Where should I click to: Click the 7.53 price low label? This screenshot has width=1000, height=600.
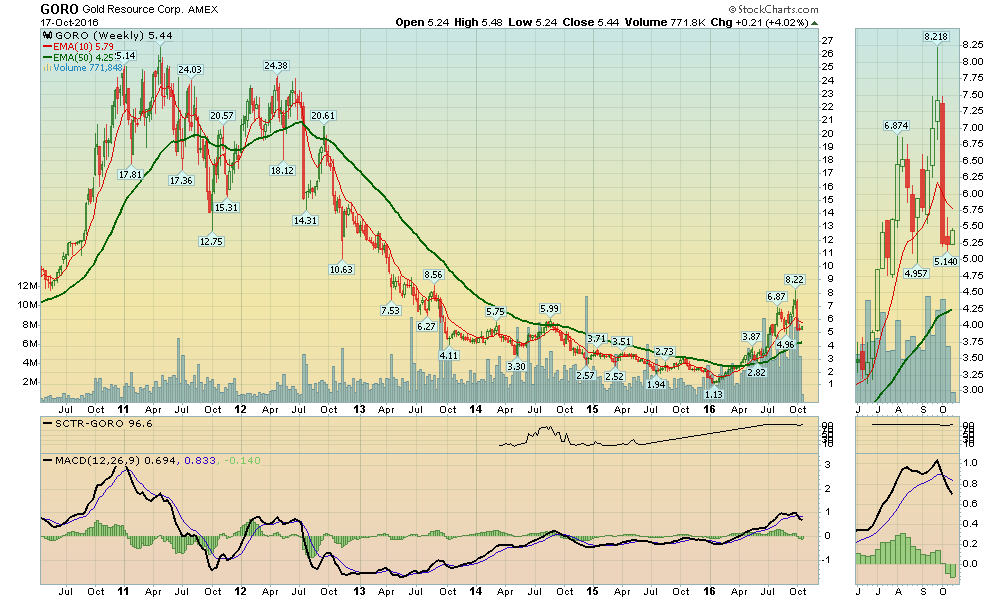(x=390, y=311)
